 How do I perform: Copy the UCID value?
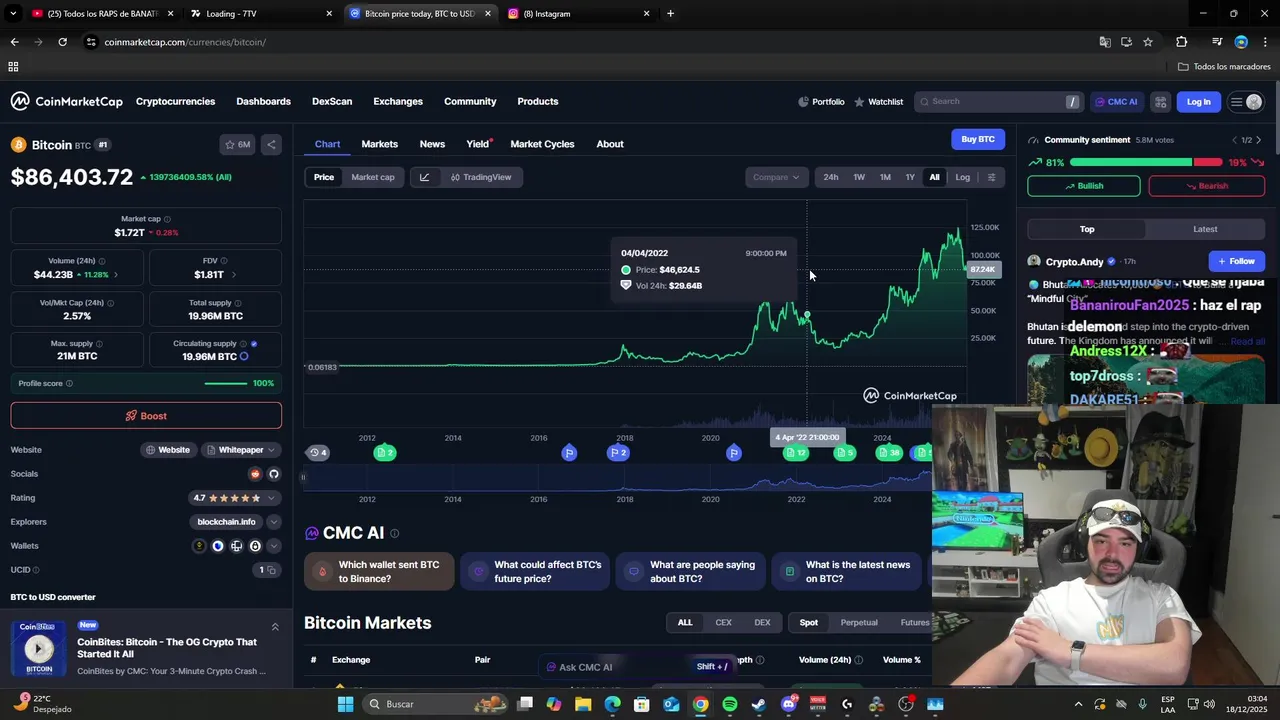pyautogui.click(x=270, y=570)
